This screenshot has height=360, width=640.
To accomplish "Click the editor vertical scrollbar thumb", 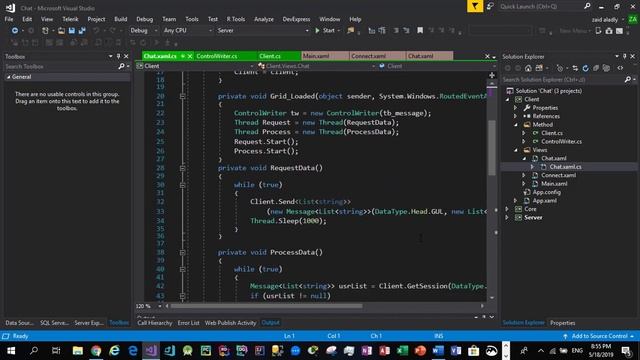I will pos(492,148).
